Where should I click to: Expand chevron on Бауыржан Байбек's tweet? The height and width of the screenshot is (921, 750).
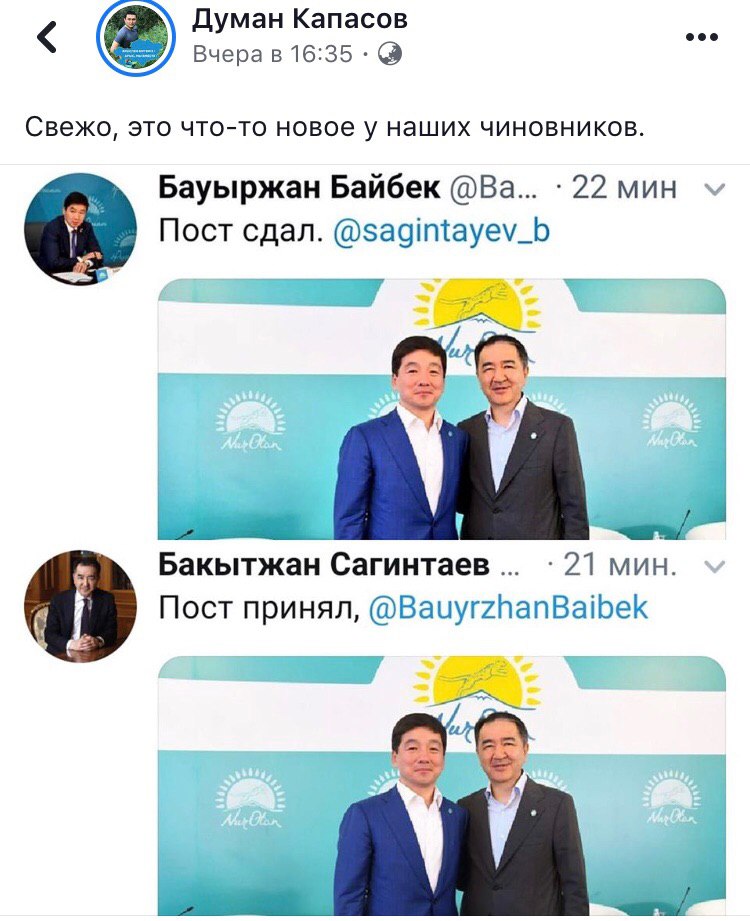(714, 190)
